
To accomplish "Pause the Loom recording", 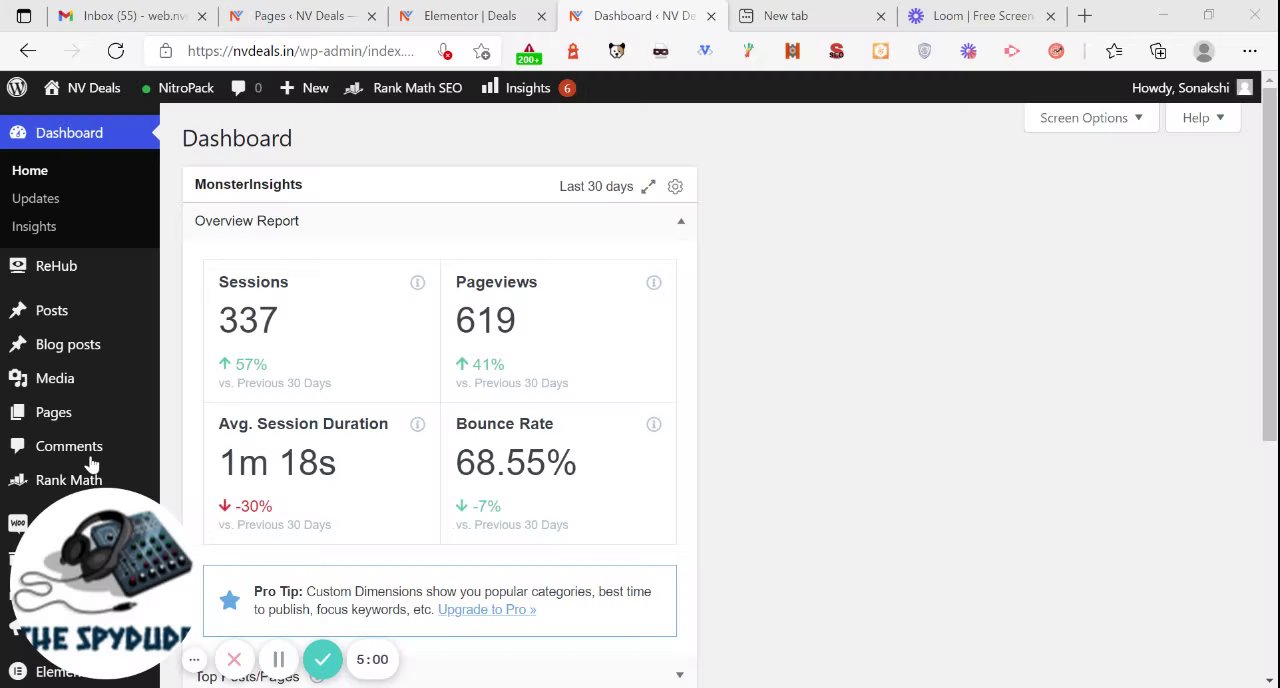I will [x=279, y=659].
